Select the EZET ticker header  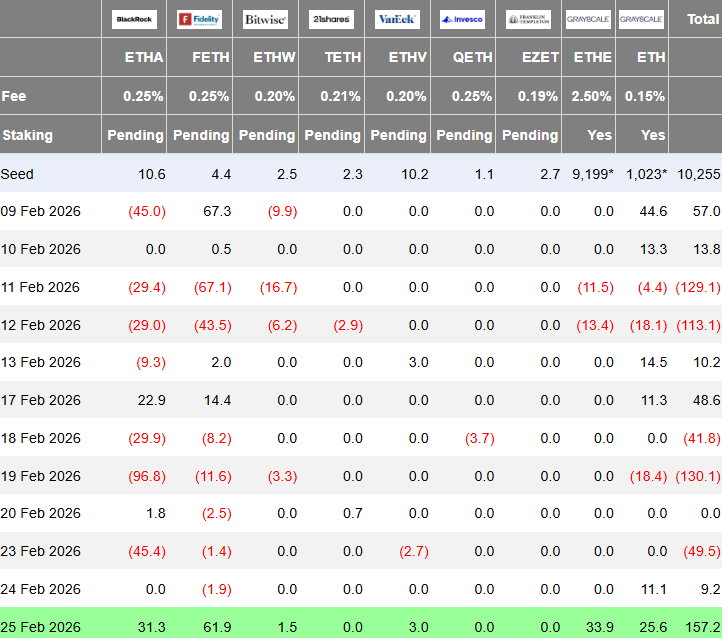pyautogui.click(x=540, y=57)
